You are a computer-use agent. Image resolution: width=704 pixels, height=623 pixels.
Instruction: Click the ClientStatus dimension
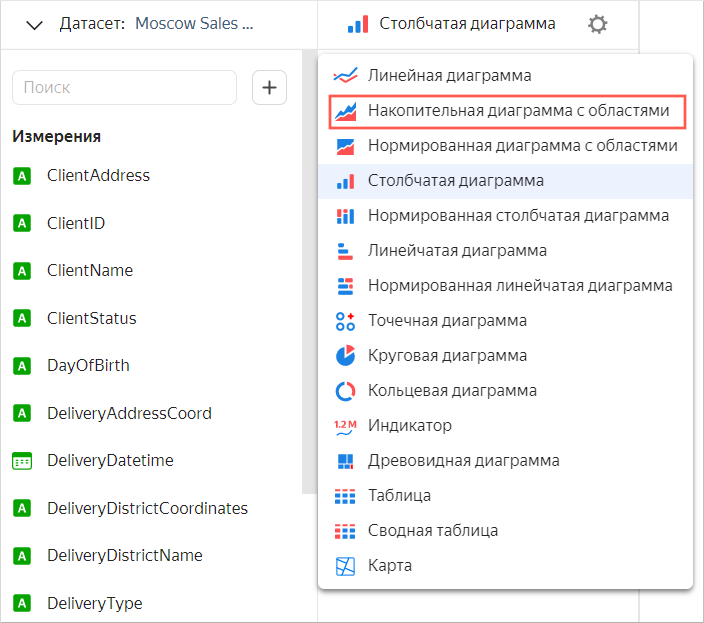point(92,318)
